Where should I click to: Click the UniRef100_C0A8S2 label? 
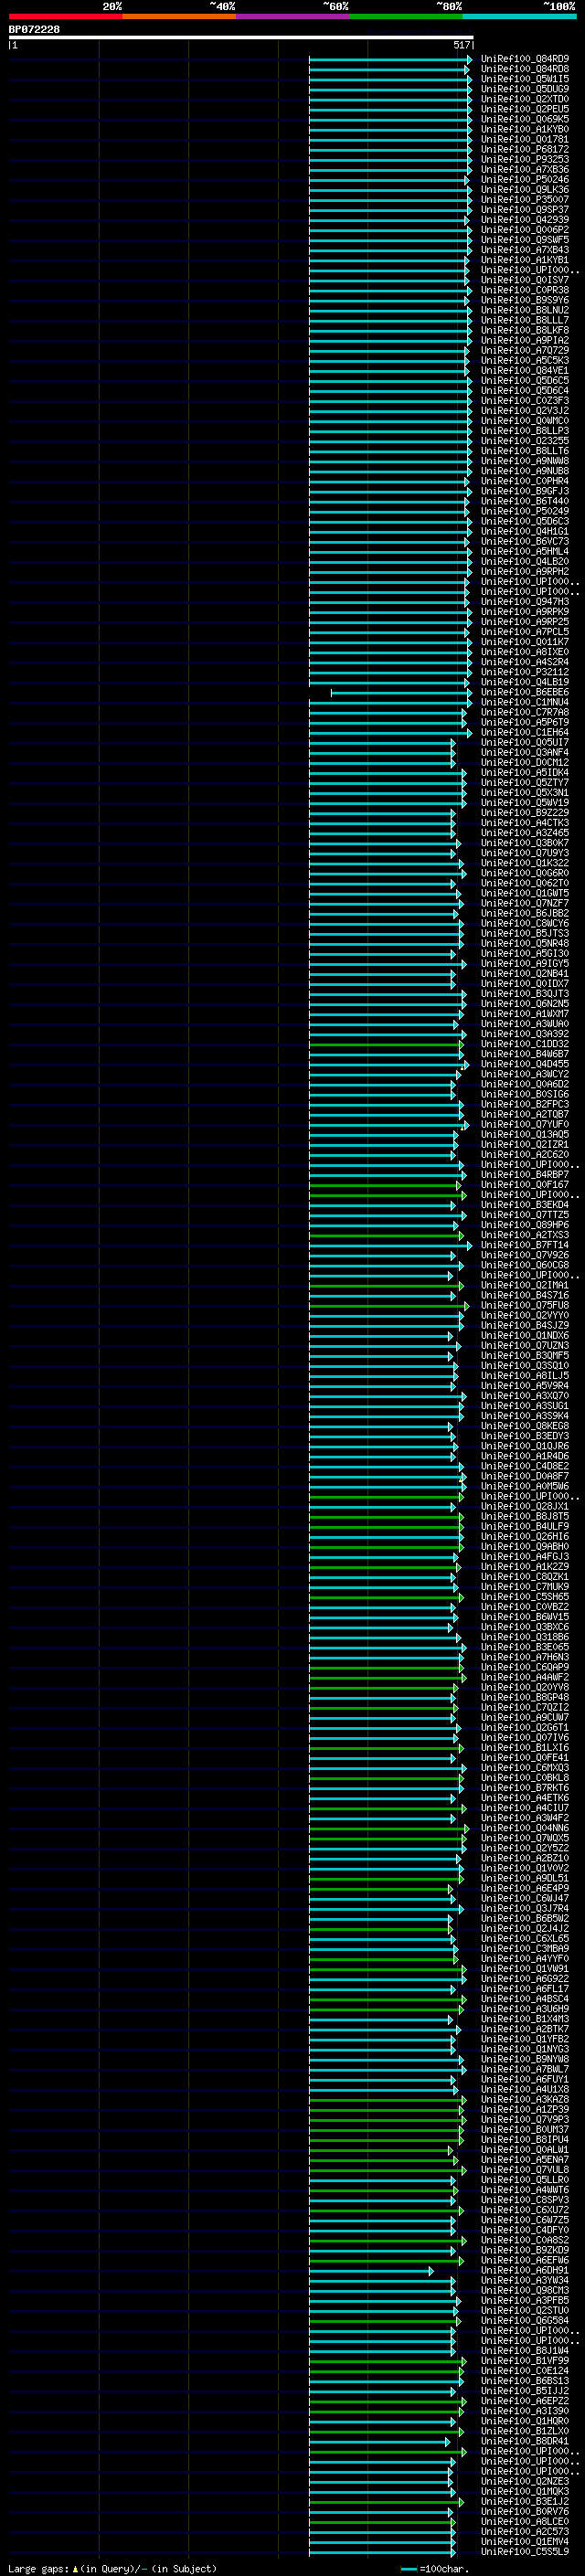coord(525,2240)
